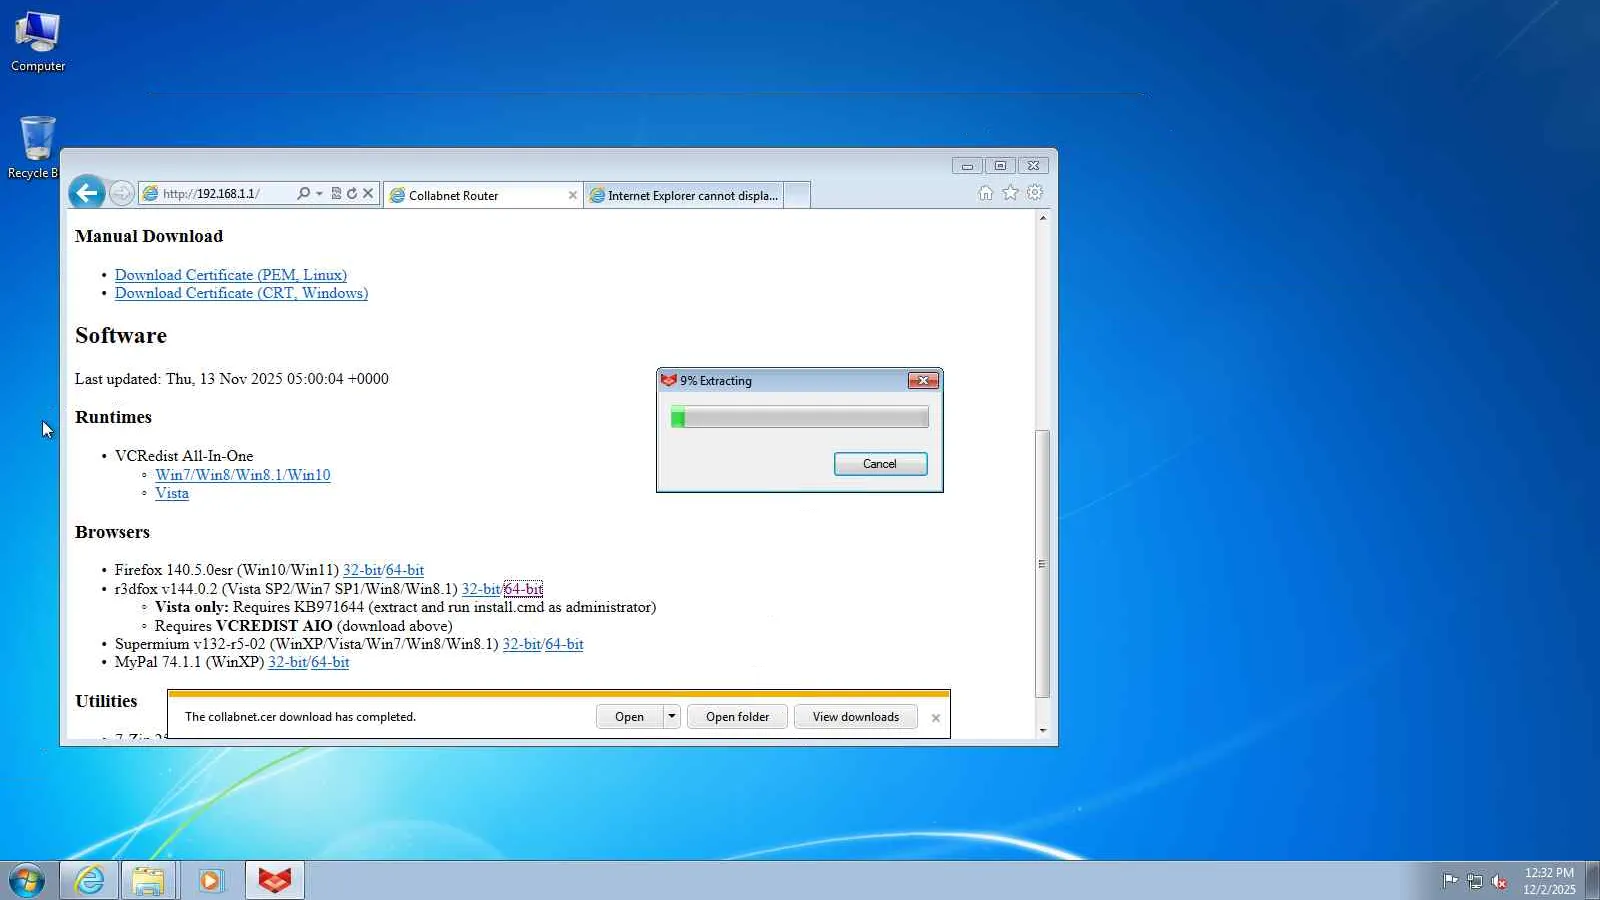This screenshot has height=900, width=1600.
Task: Click the 'Manual Download' heading
Action: click(149, 236)
